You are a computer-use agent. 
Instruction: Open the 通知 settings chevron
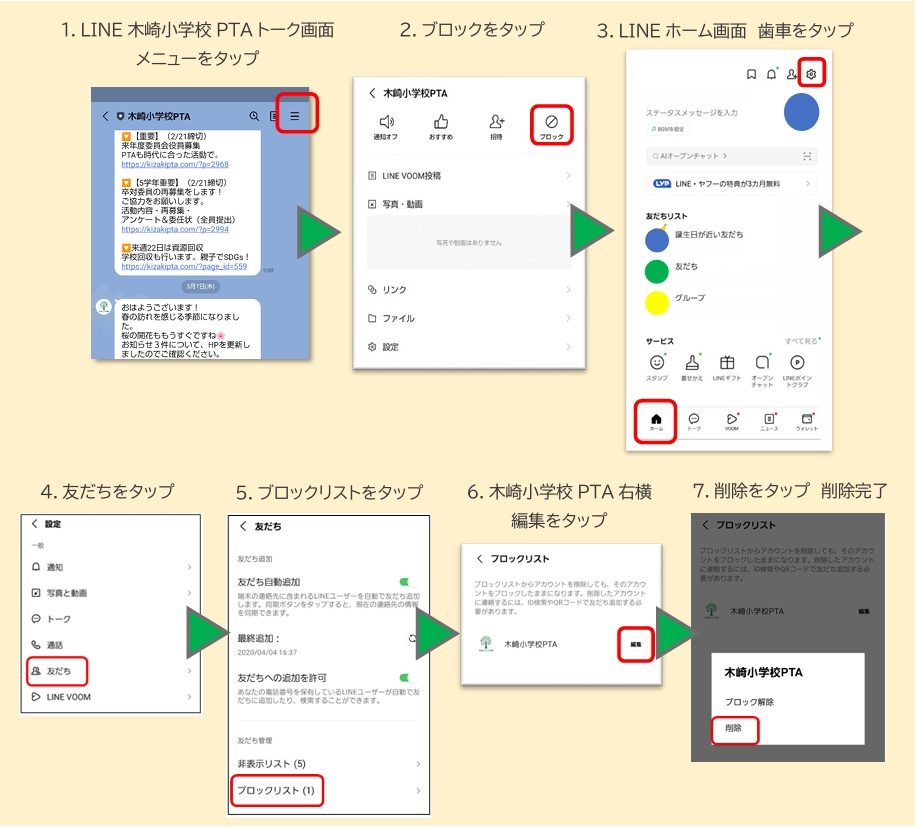click(x=189, y=567)
